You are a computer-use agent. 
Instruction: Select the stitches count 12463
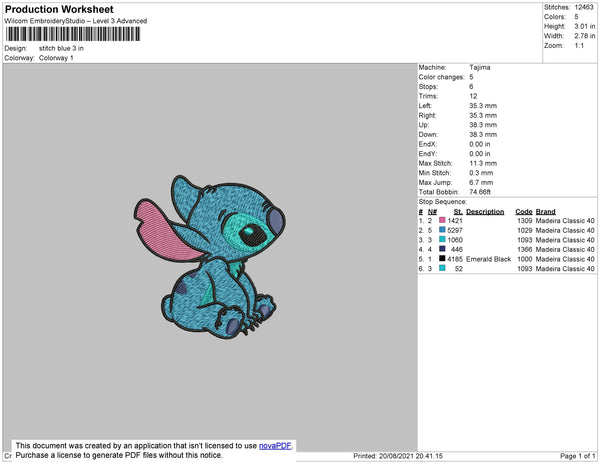coord(584,7)
